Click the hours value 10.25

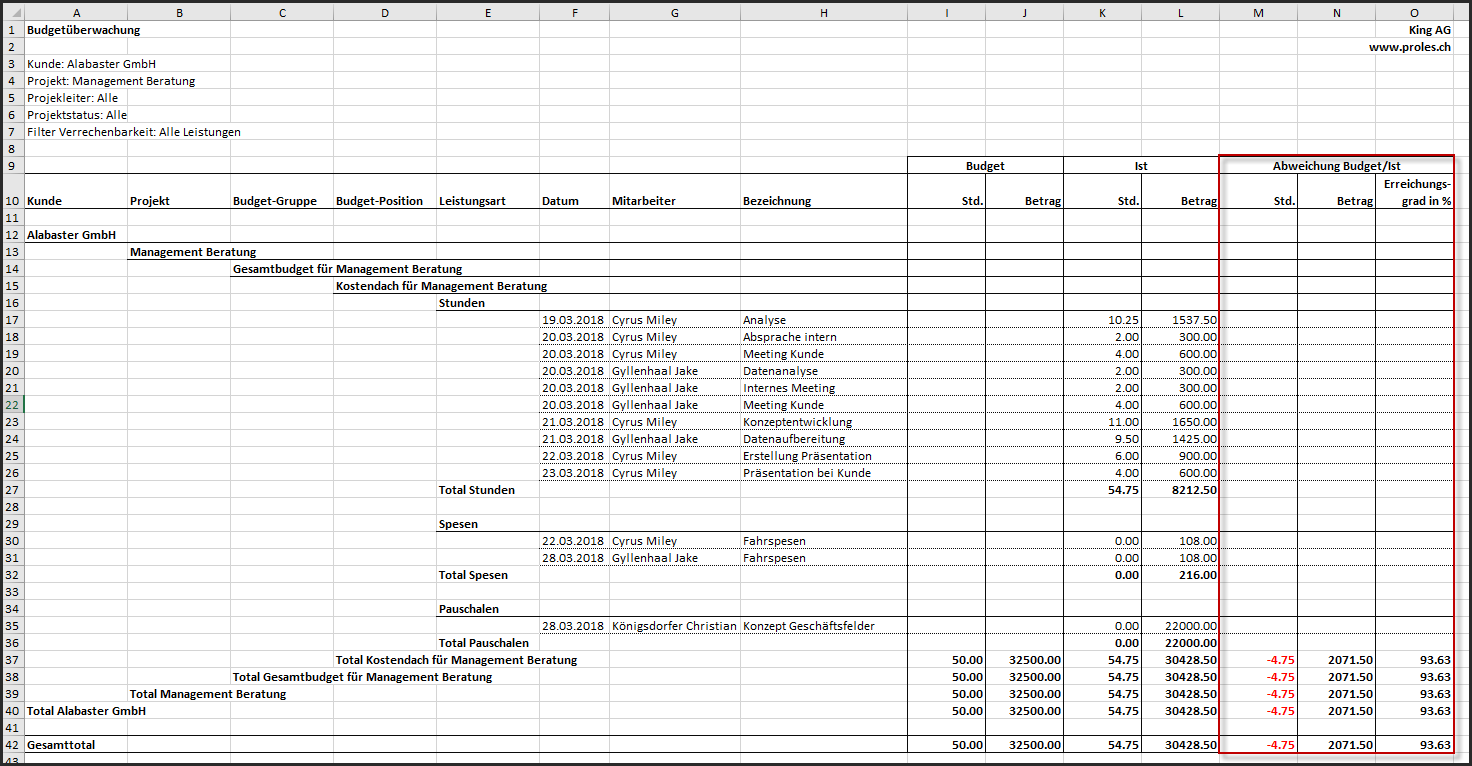(x=1124, y=320)
